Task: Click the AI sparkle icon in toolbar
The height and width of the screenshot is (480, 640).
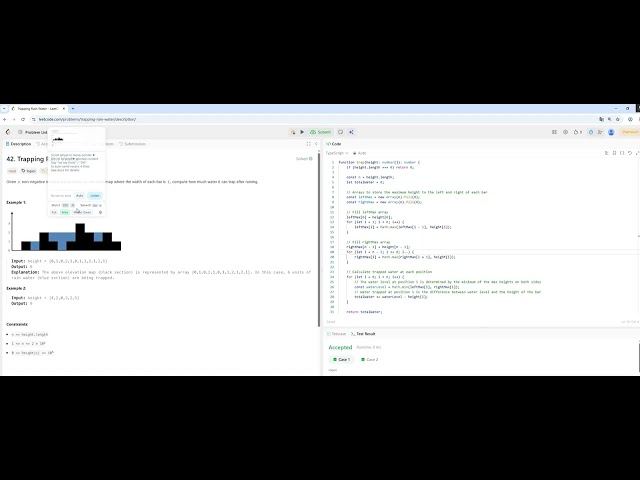Action: click(351, 132)
